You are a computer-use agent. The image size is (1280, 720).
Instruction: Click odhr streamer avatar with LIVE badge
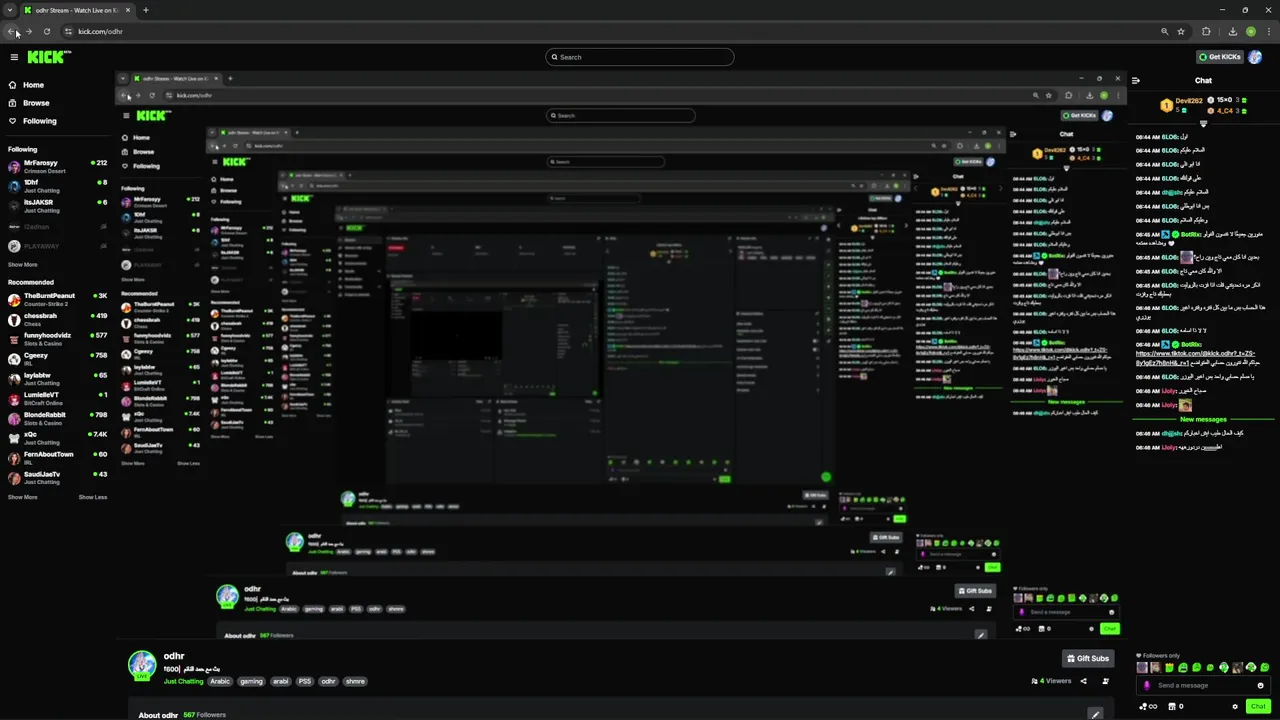click(x=142, y=665)
